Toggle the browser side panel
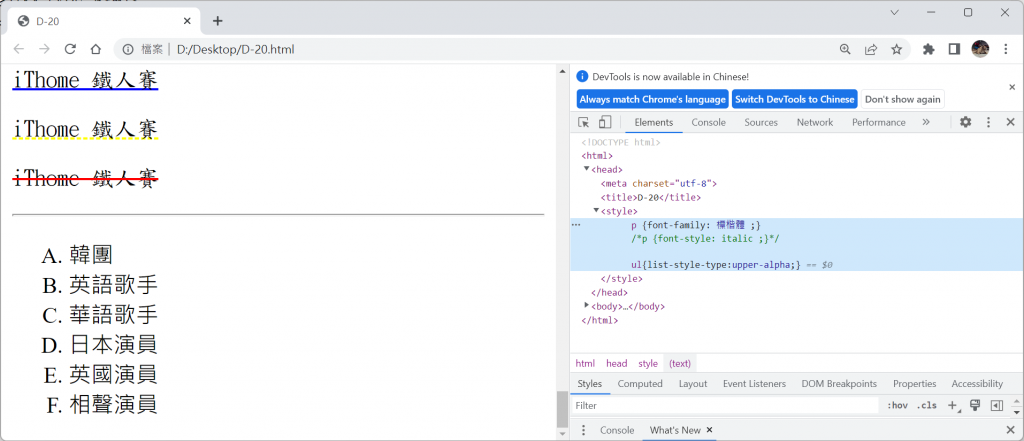This screenshot has width=1024, height=441. pos(954,49)
